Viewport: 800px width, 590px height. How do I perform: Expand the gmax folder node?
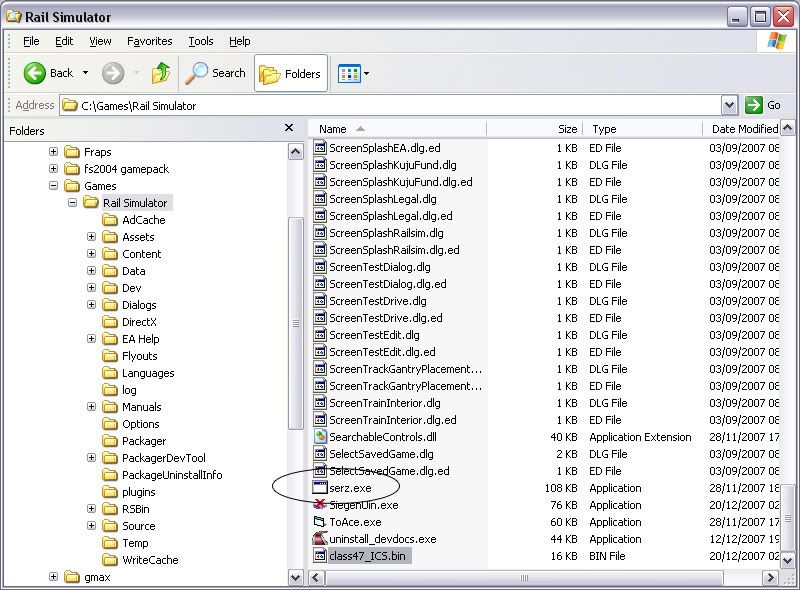click(54, 577)
